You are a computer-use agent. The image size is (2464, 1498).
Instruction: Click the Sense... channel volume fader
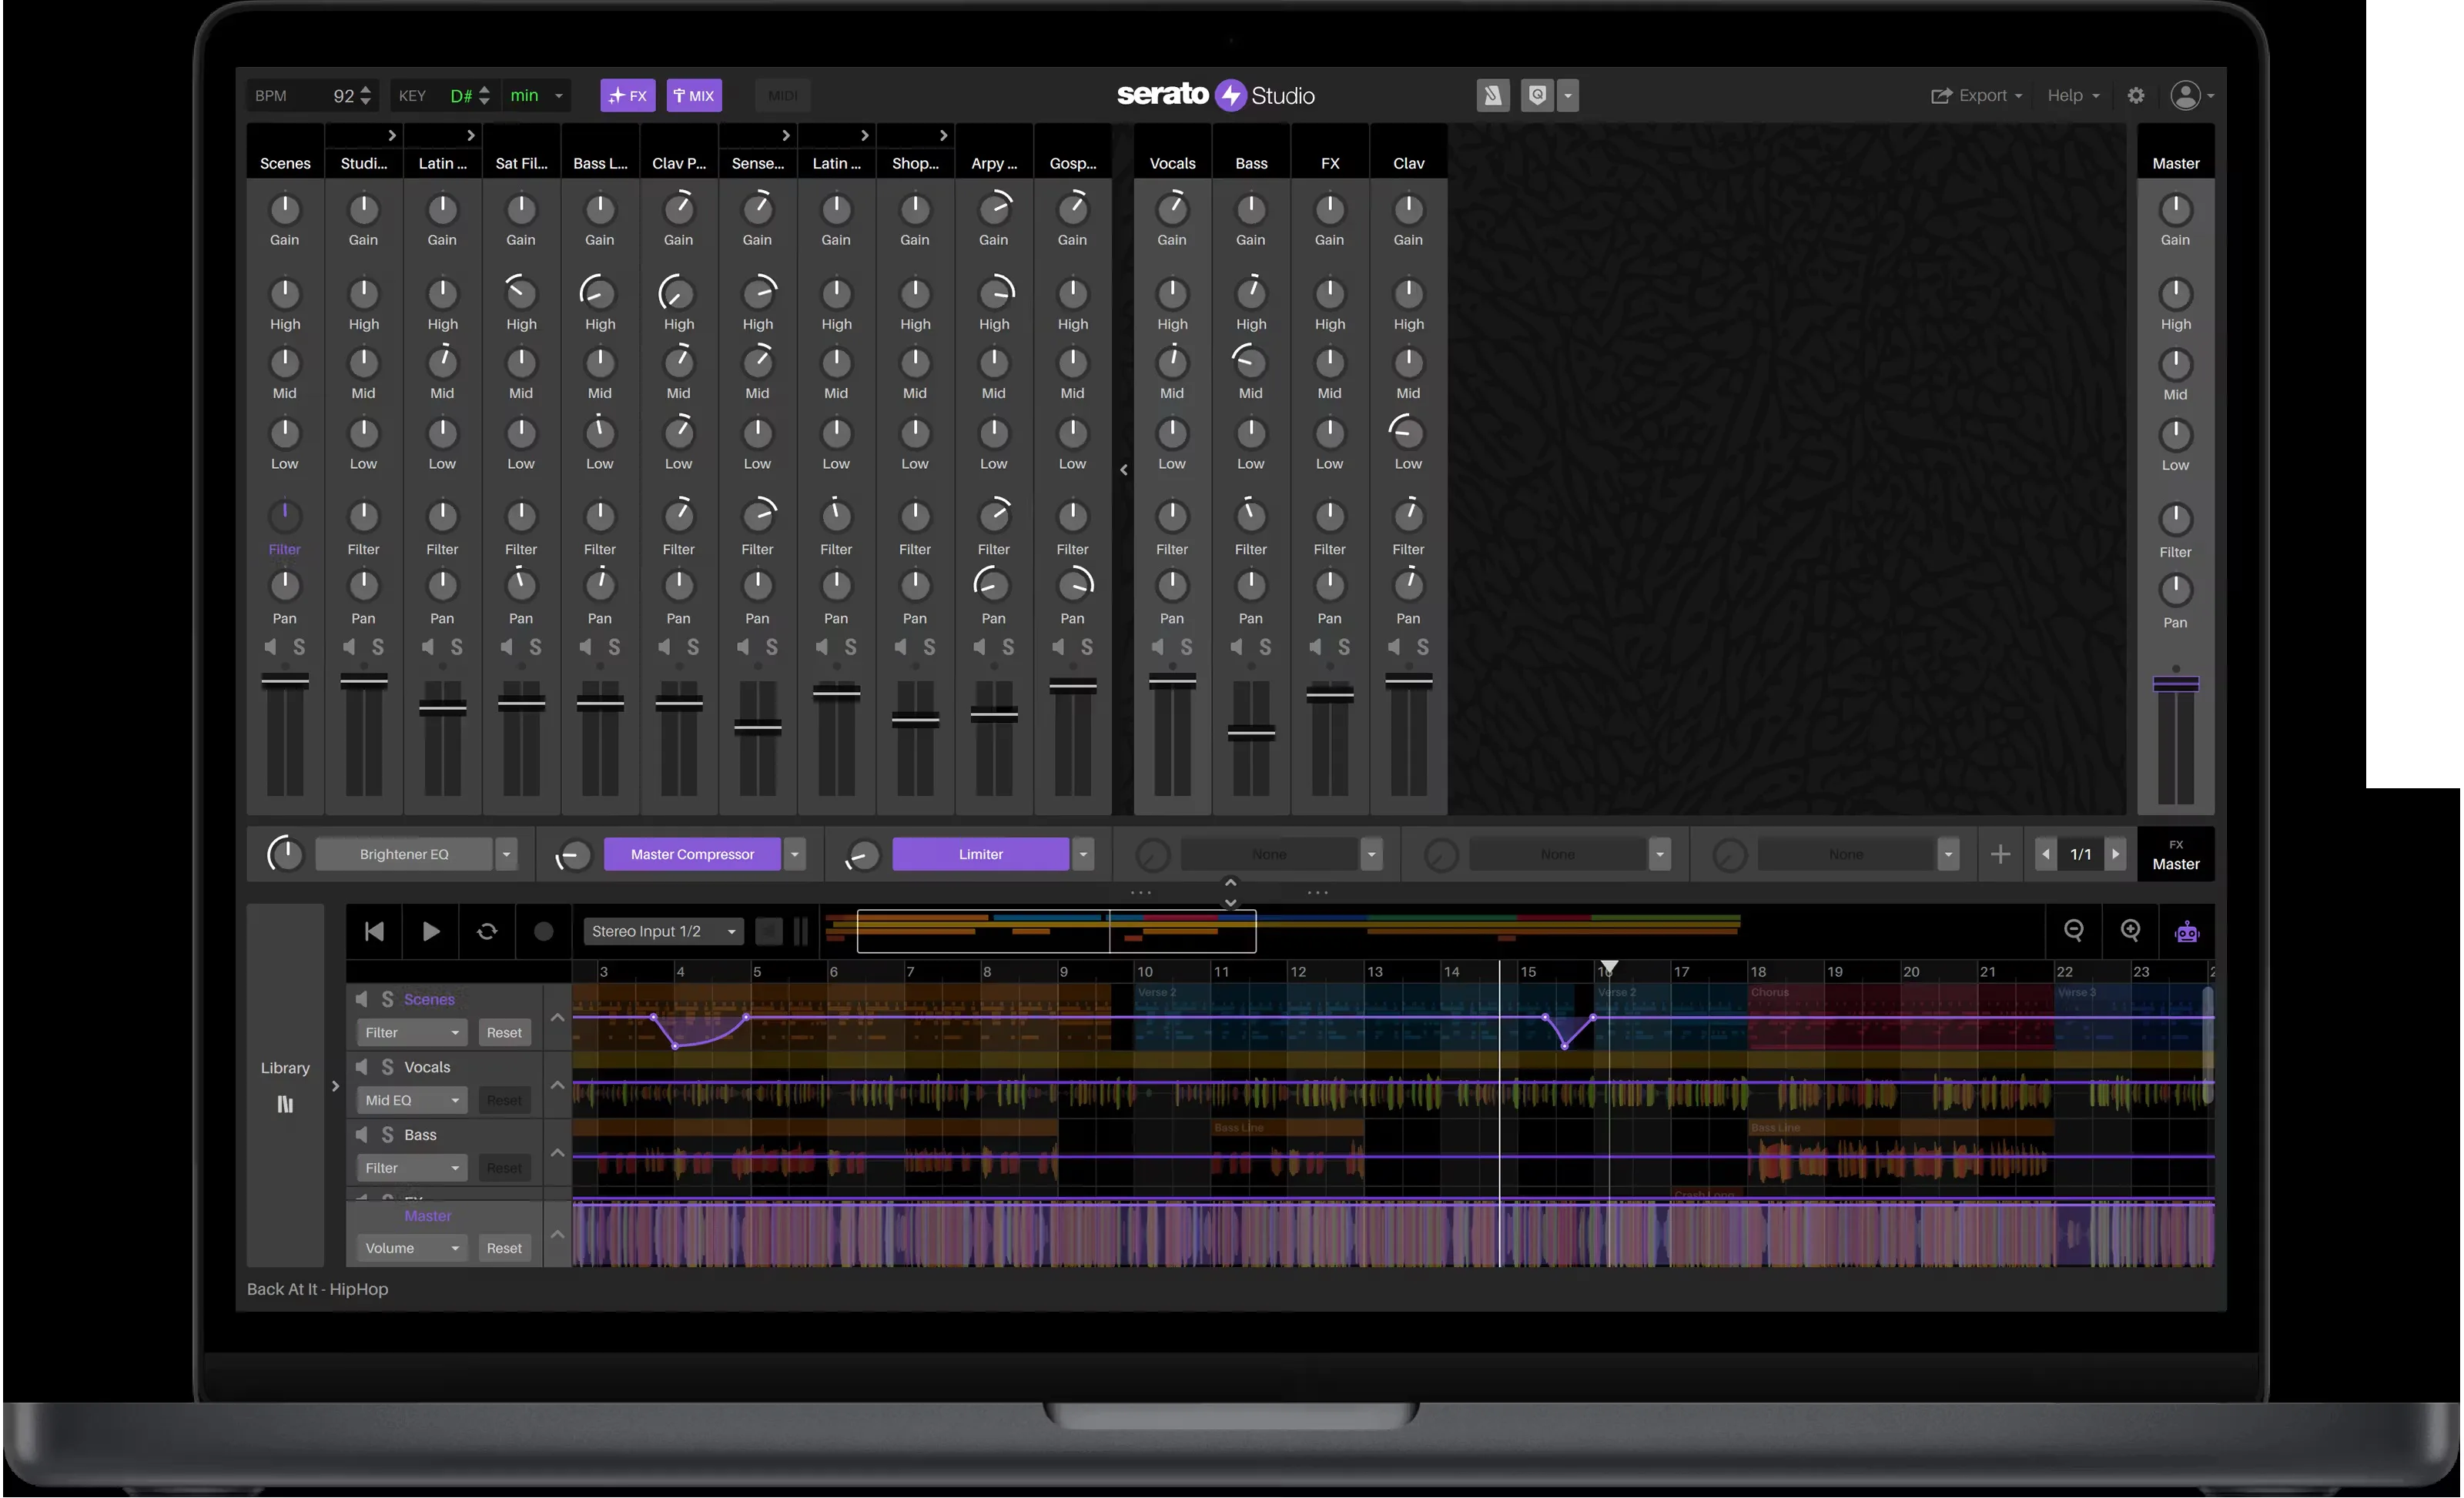pyautogui.click(x=758, y=728)
